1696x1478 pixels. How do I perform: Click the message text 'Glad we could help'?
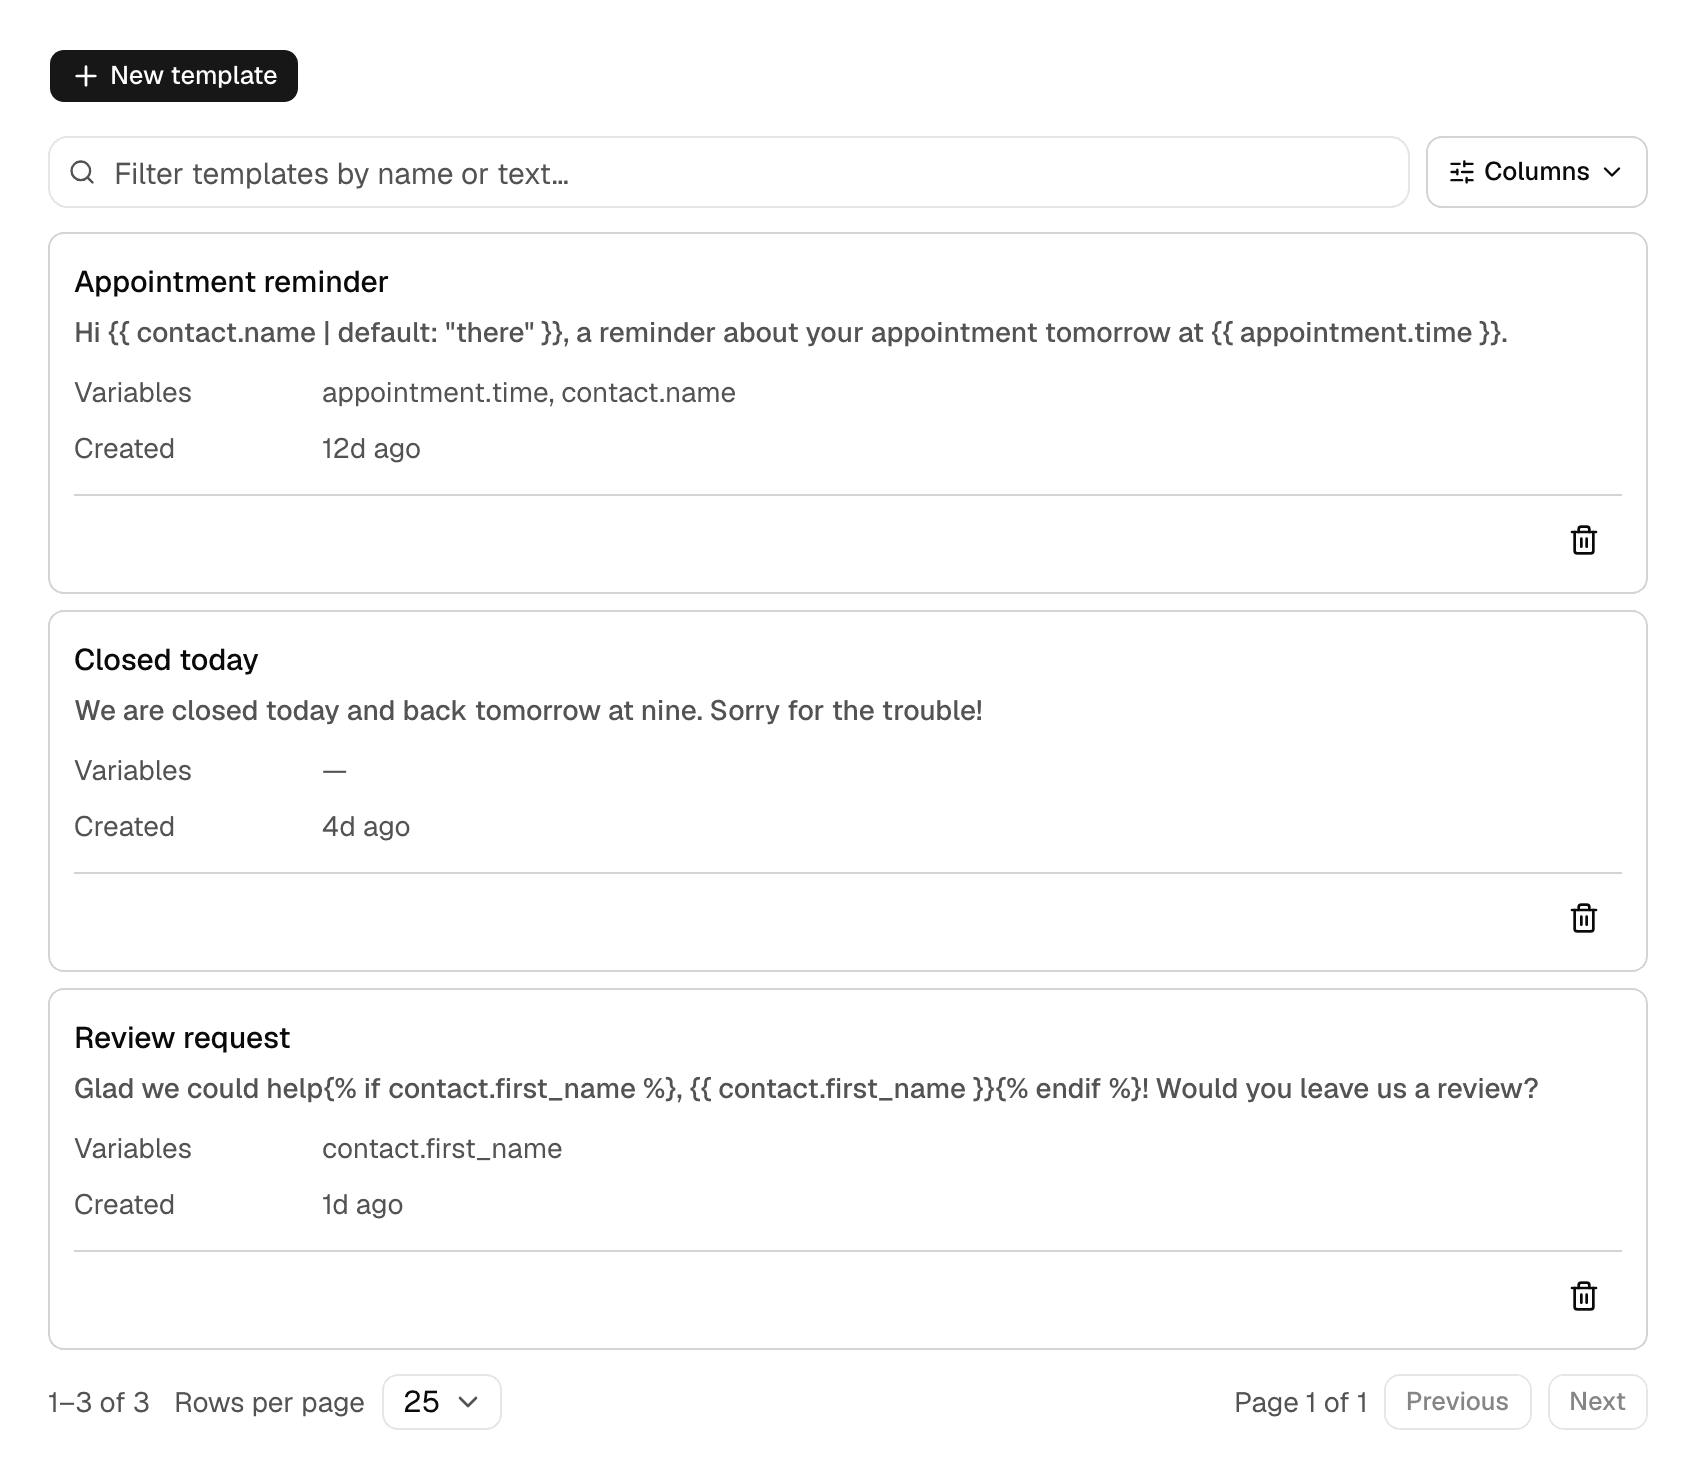pyautogui.click(x=806, y=1089)
